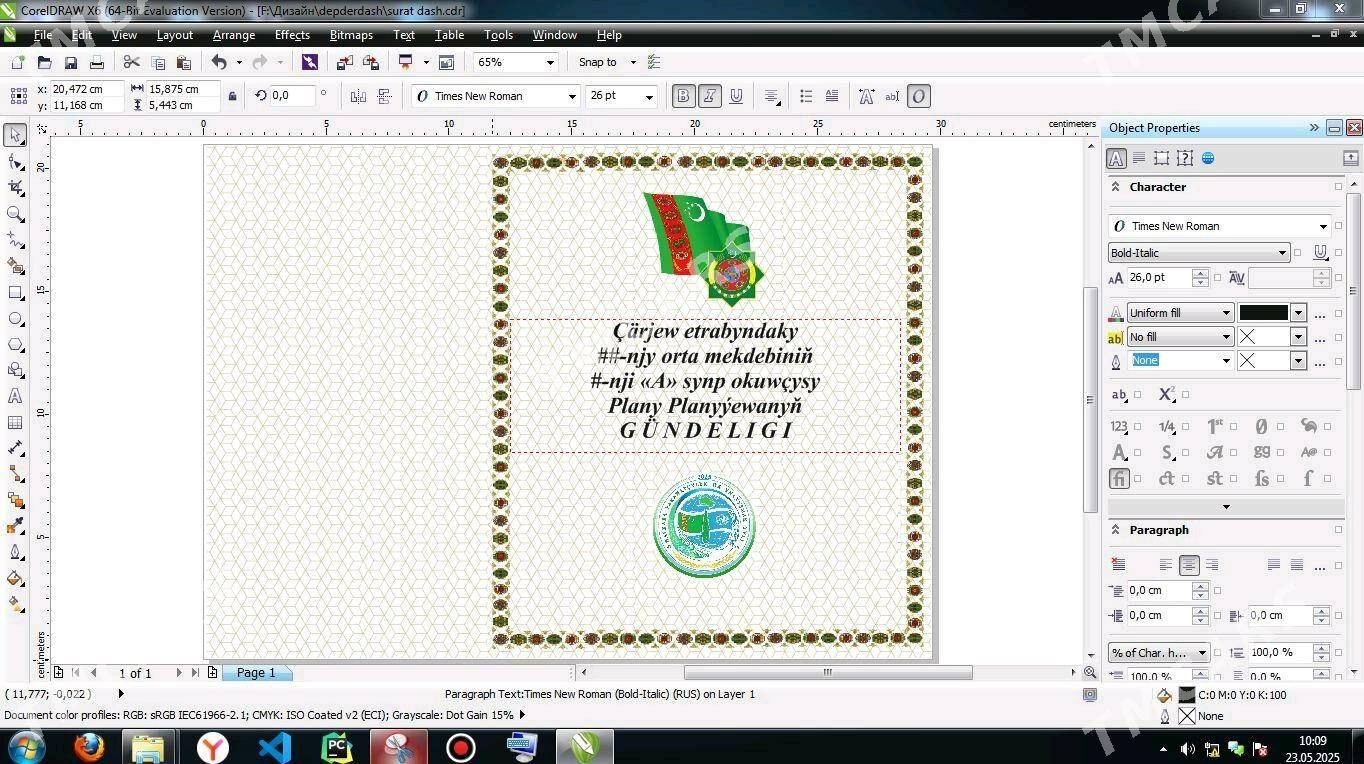Toggle the Underline button in property bar
This screenshot has height=764, width=1364.
tap(736, 96)
